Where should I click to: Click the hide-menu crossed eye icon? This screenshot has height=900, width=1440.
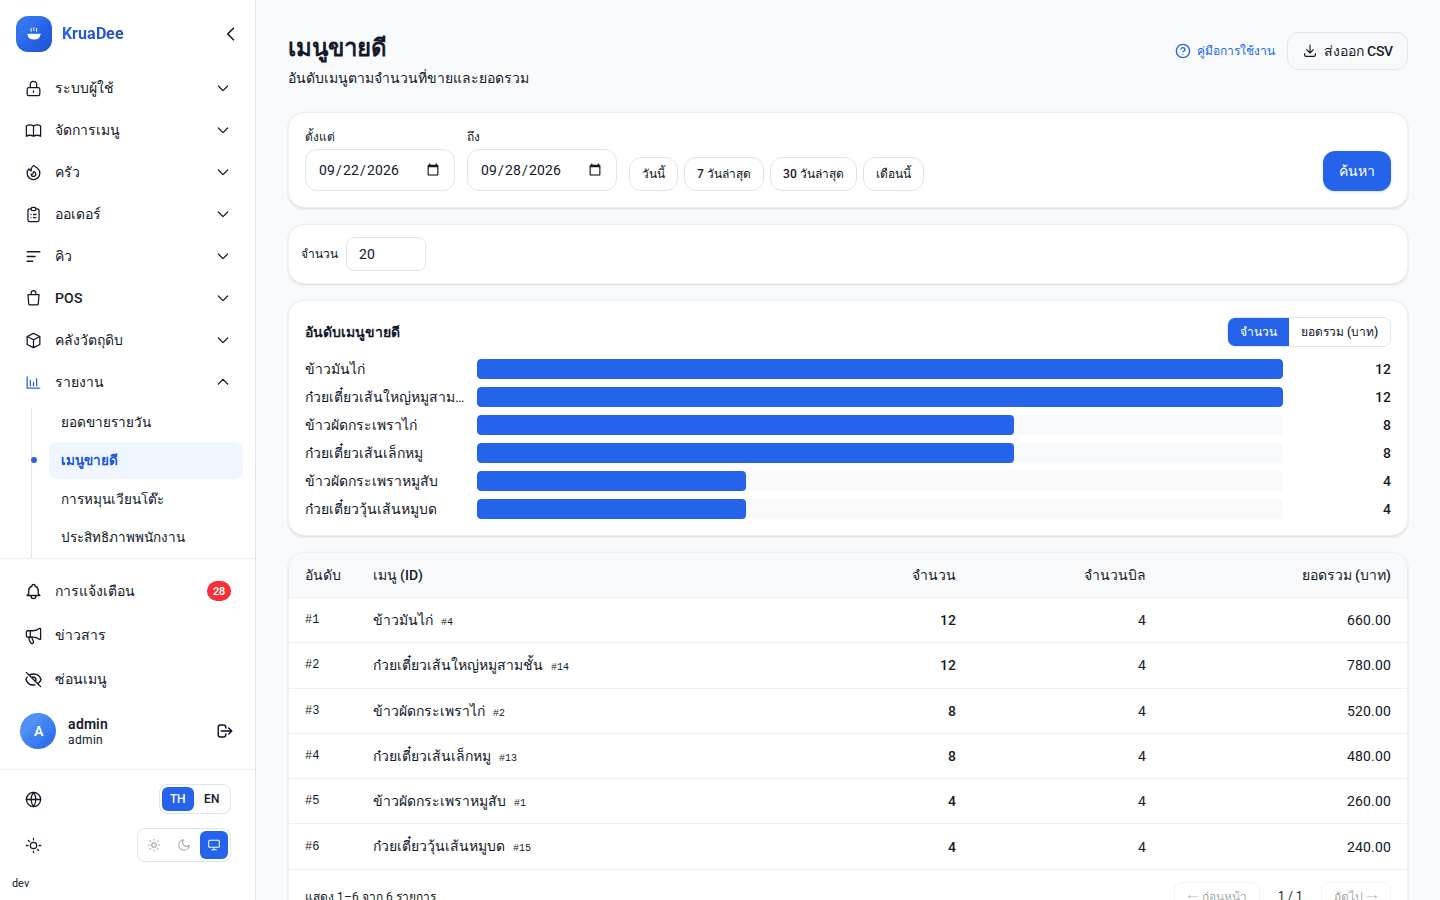coord(33,679)
